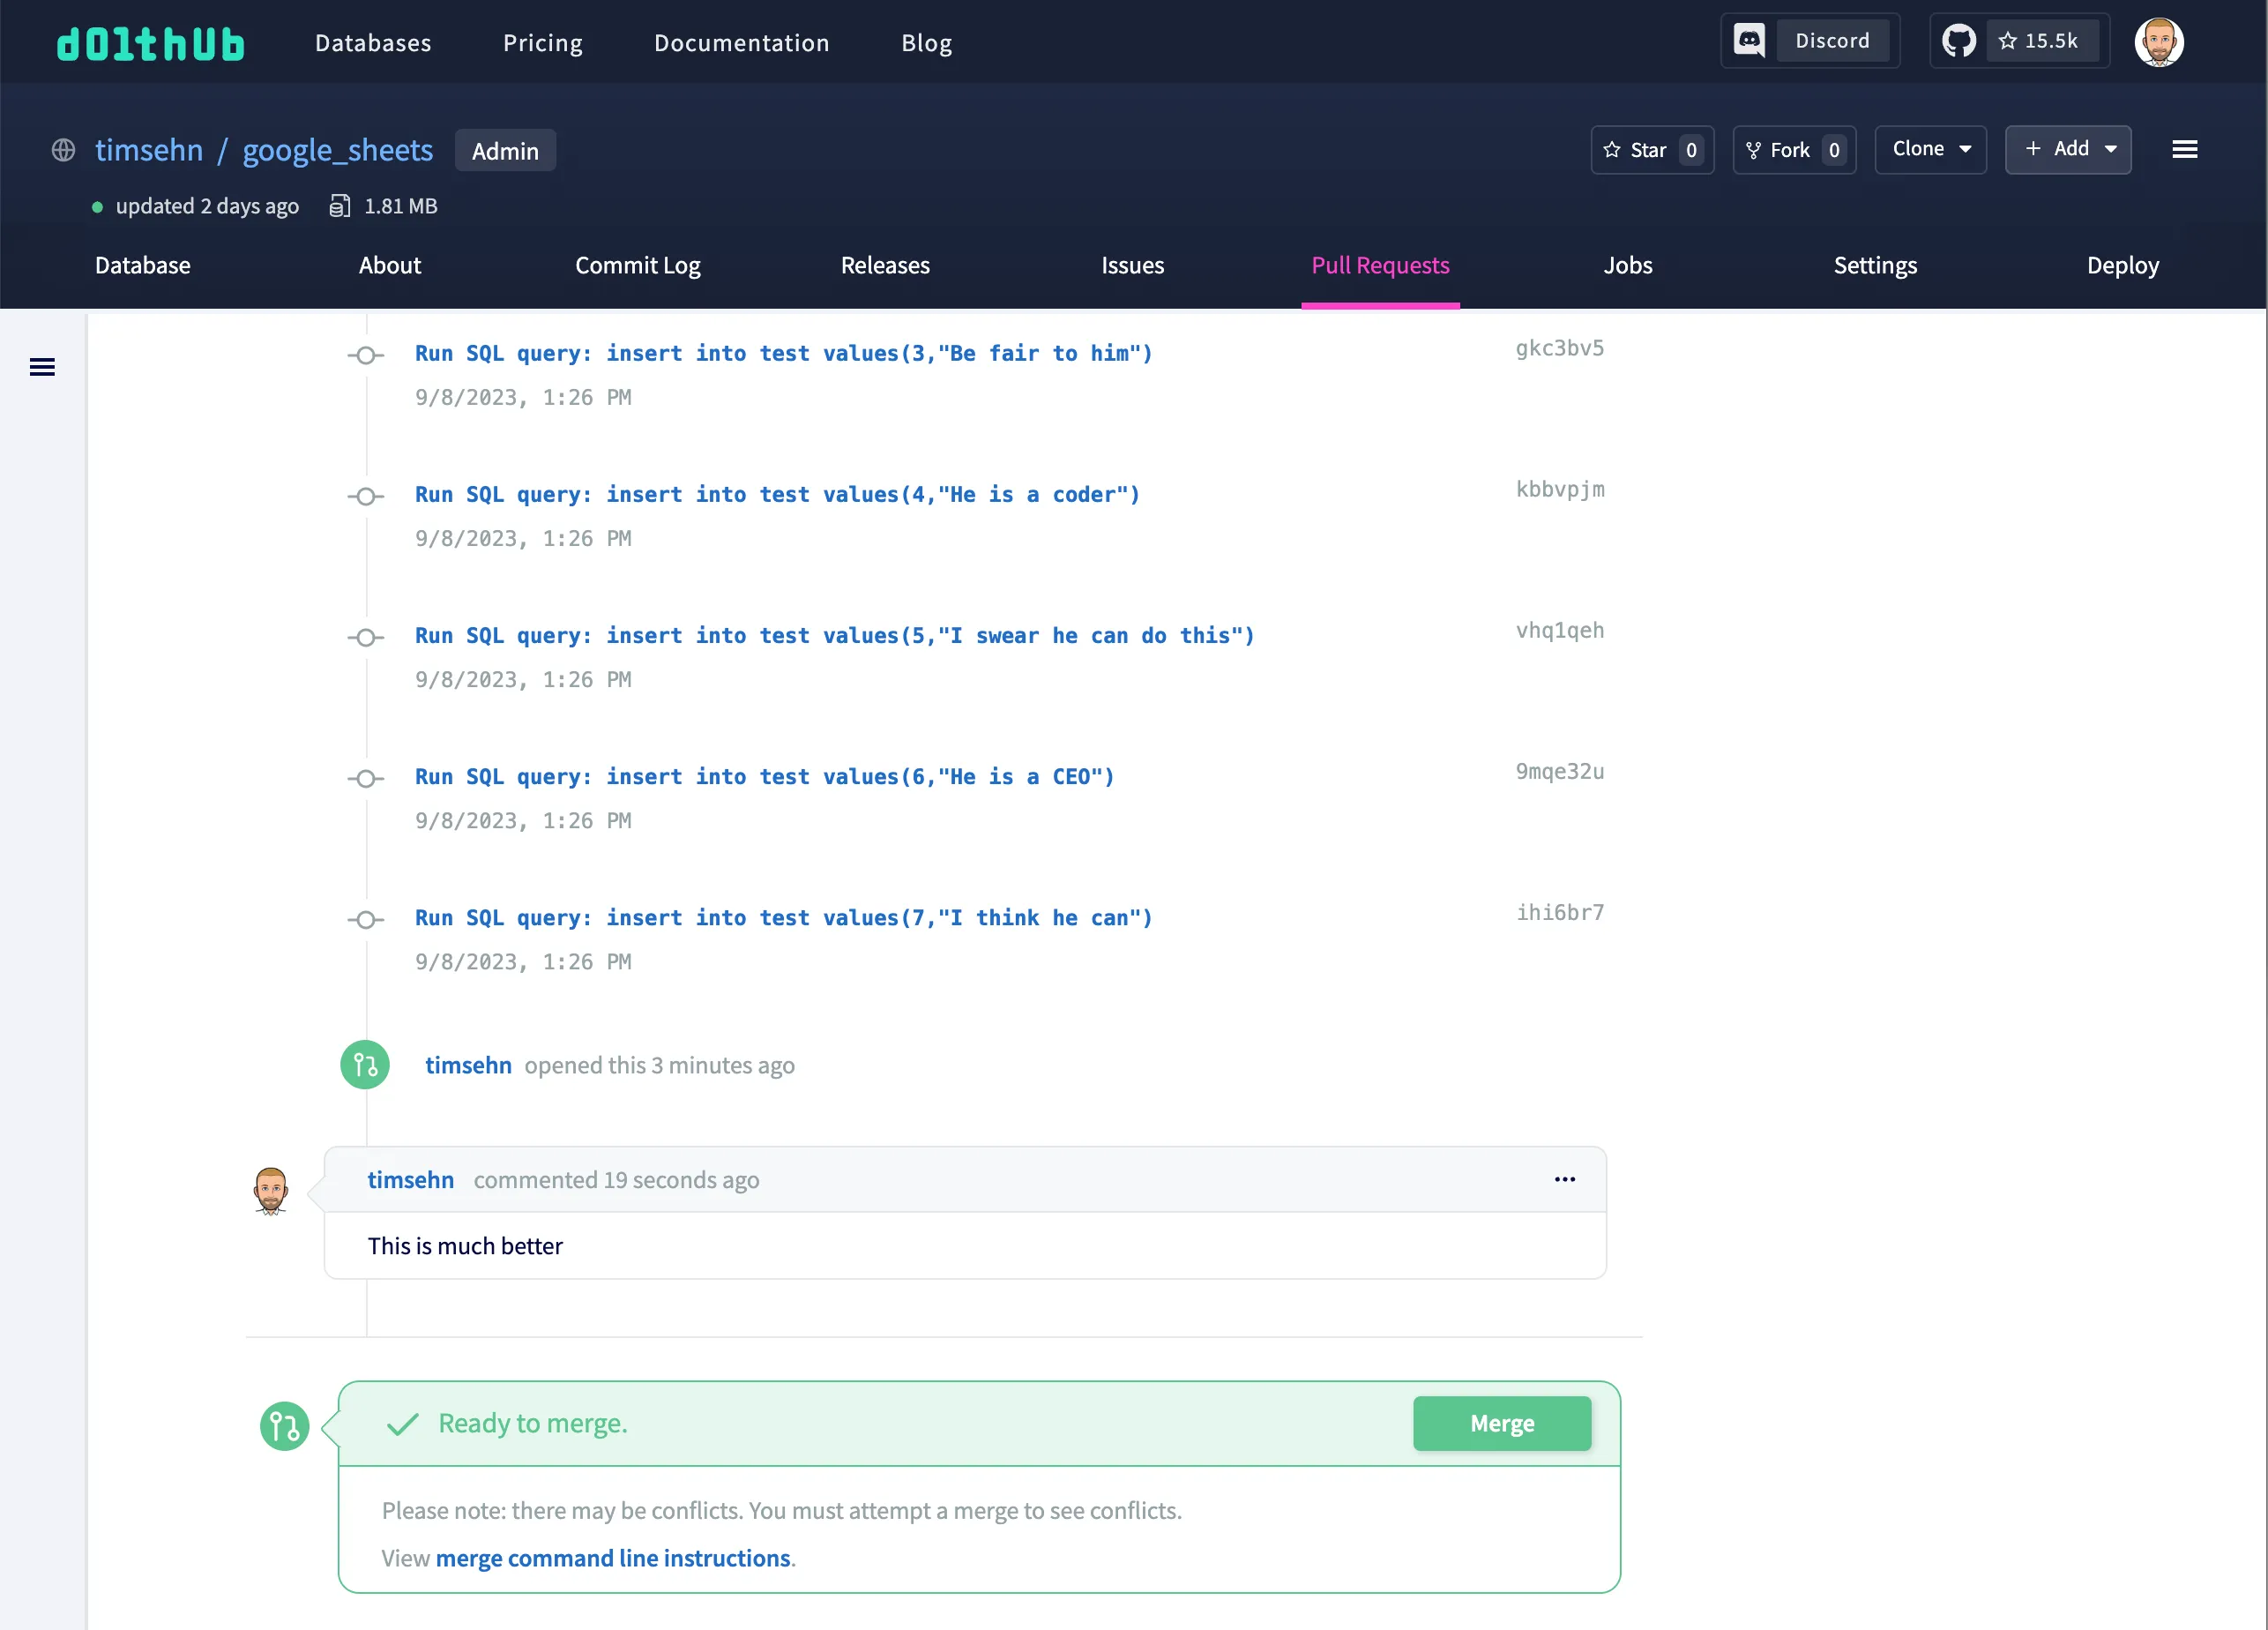2268x1630 pixels.
Task: Click the green pull request icon near timsehn opened this
Action: (364, 1064)
